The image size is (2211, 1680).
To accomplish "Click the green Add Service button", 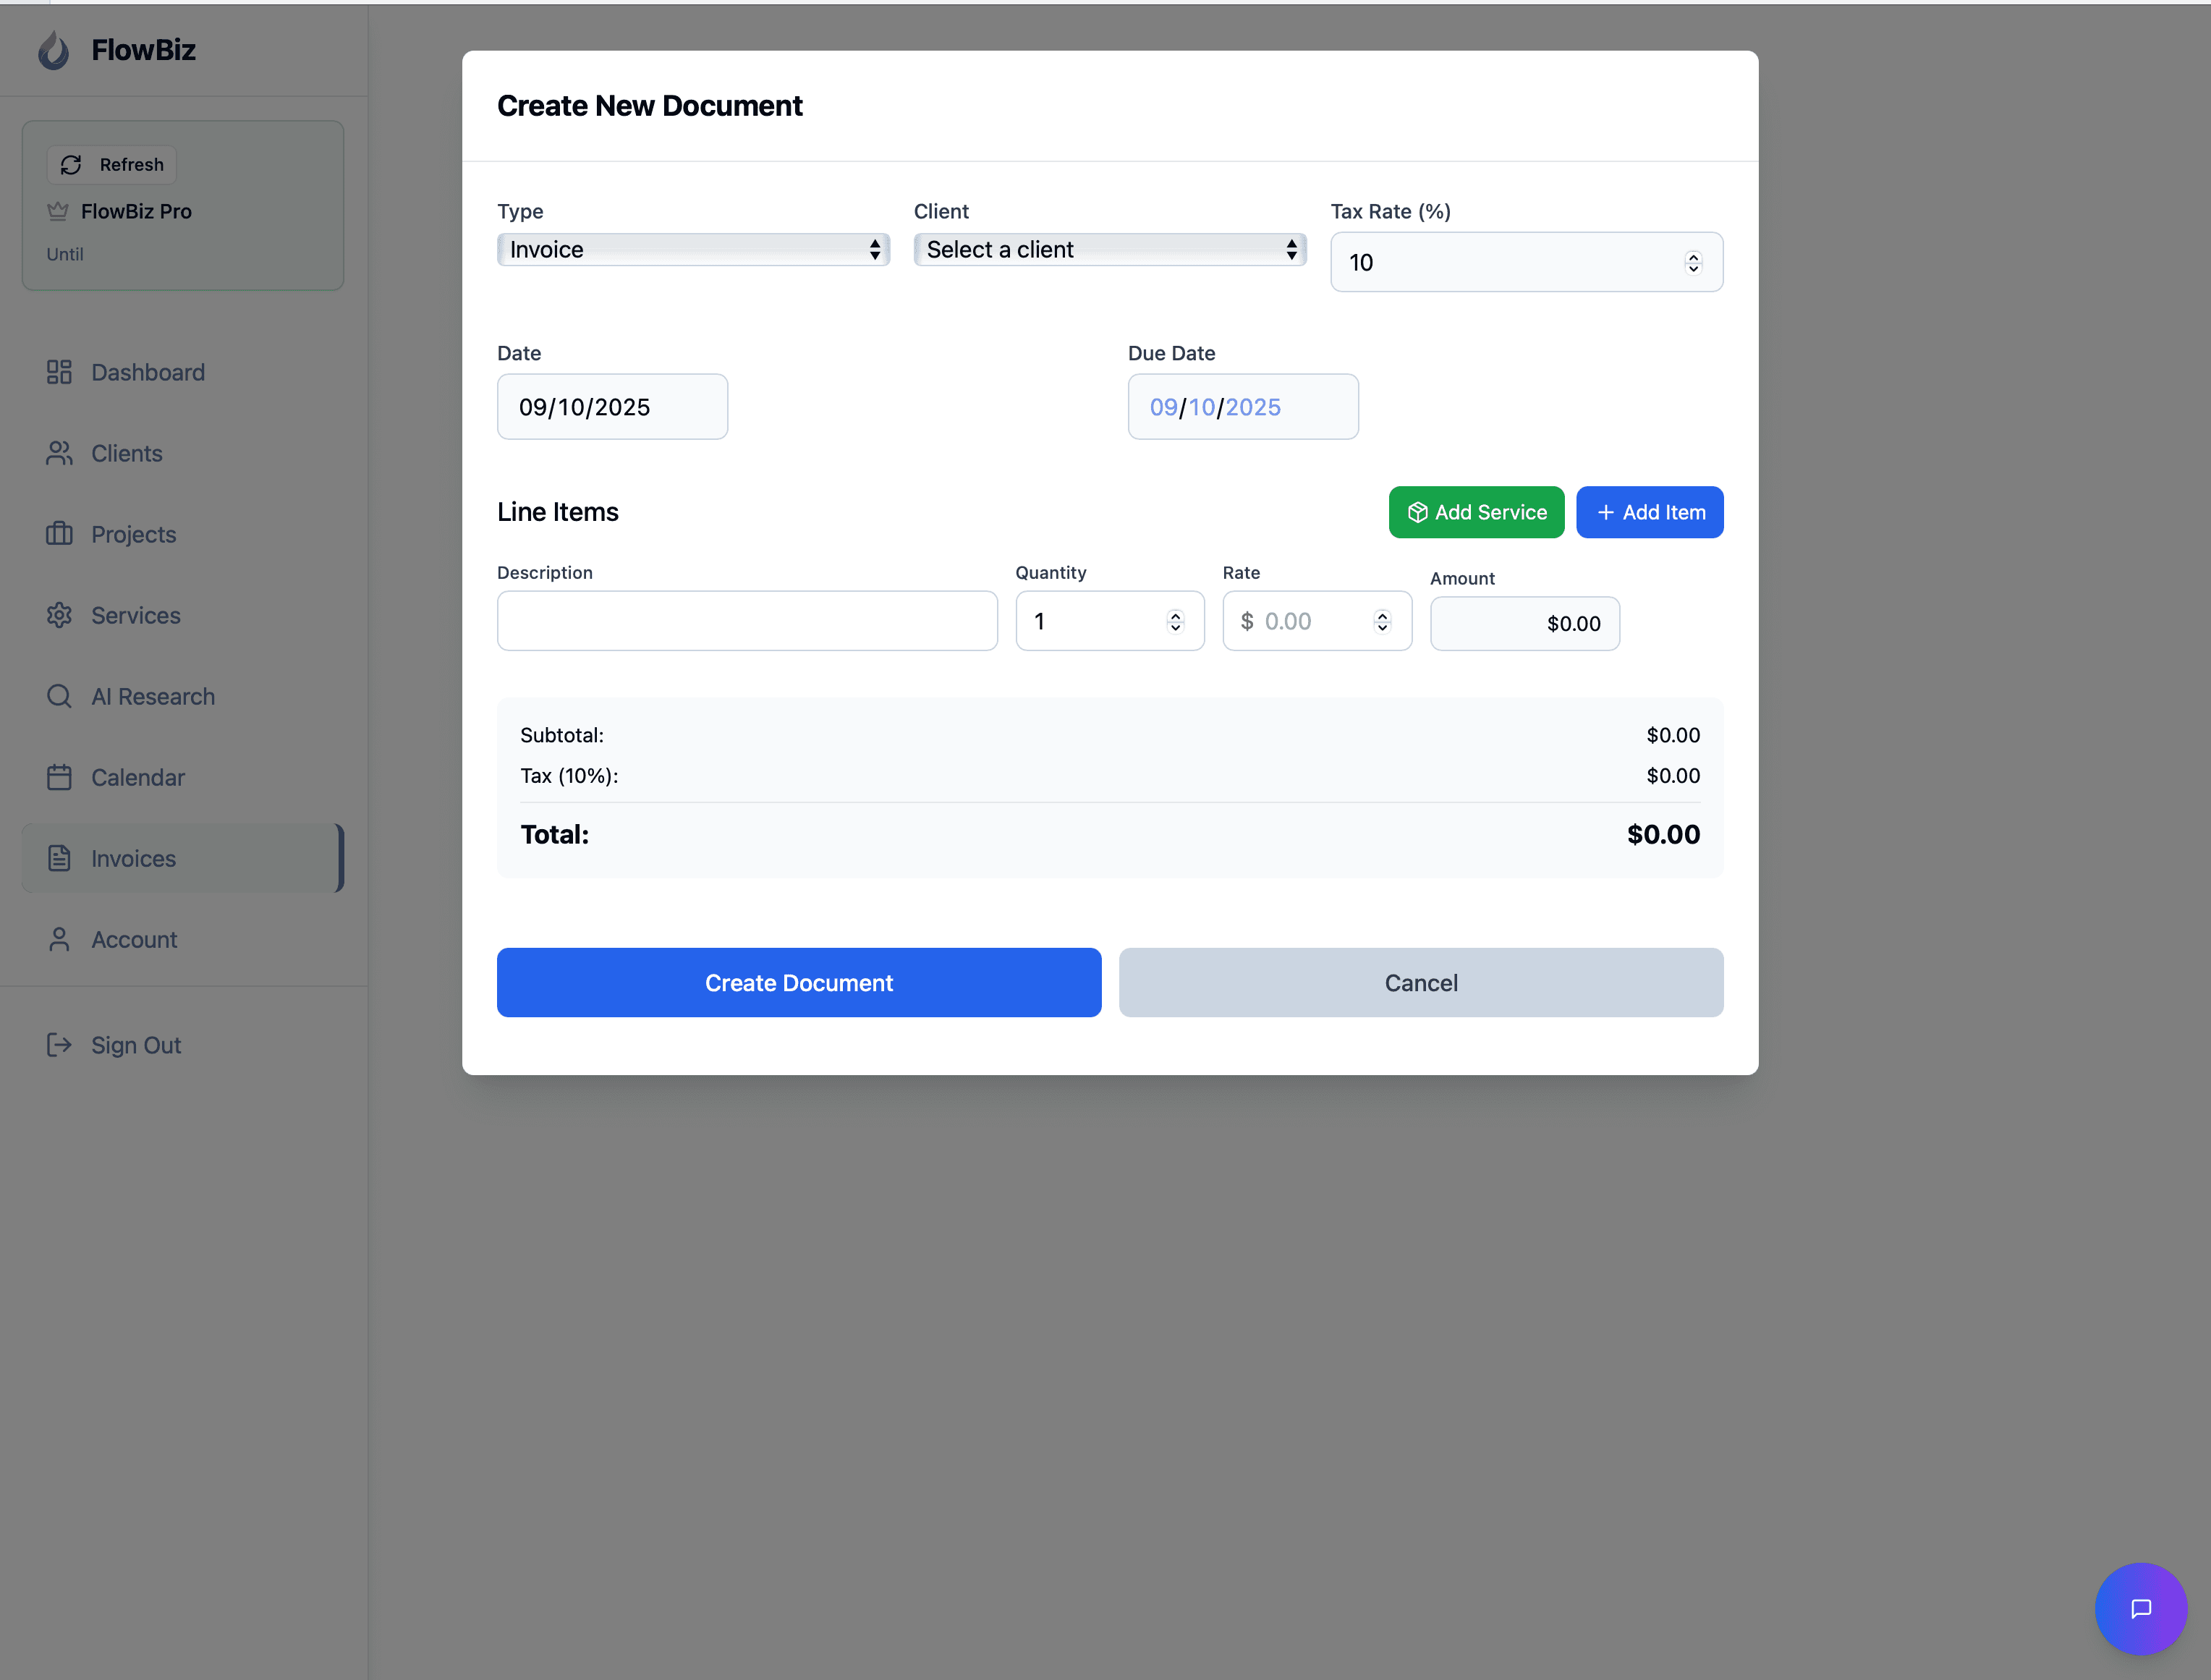I will tap(1476, 511).
